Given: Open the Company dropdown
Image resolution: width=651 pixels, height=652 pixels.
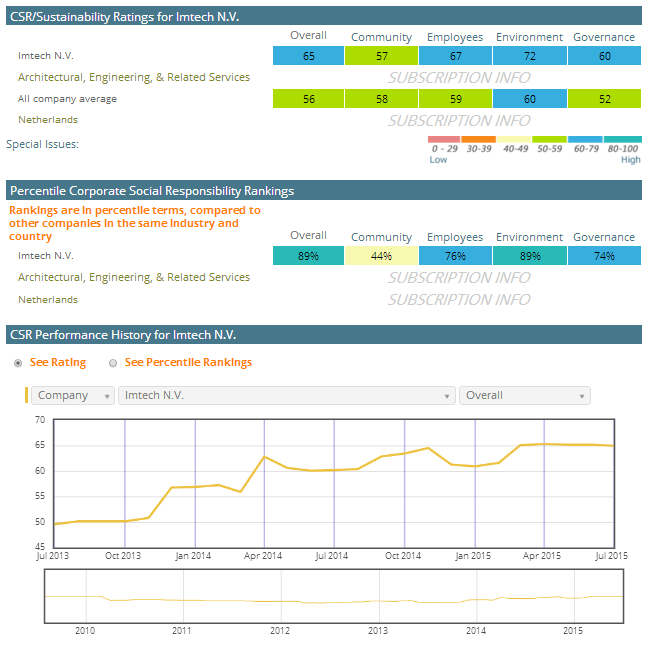Looking at the screenshot, I should point(73,395).
